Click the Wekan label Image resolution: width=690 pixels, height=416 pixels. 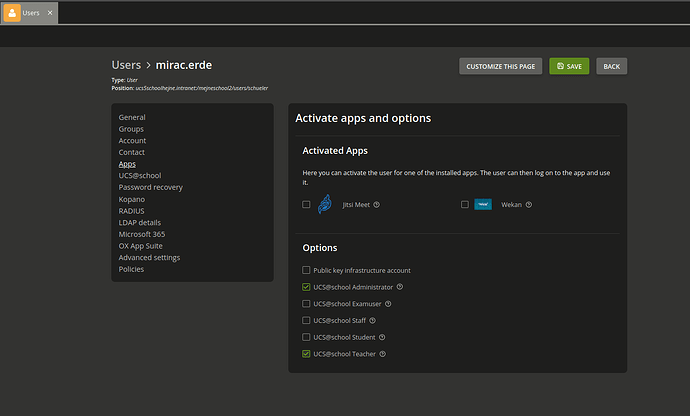click(x=511, y=205)
